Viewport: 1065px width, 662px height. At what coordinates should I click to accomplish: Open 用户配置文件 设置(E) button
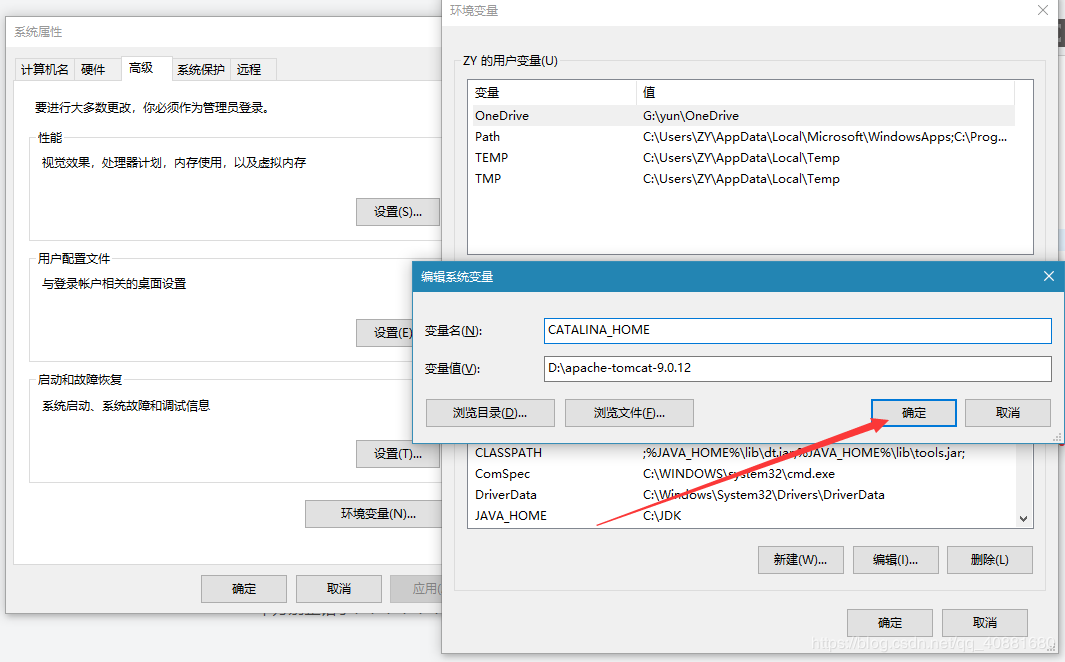385,333
